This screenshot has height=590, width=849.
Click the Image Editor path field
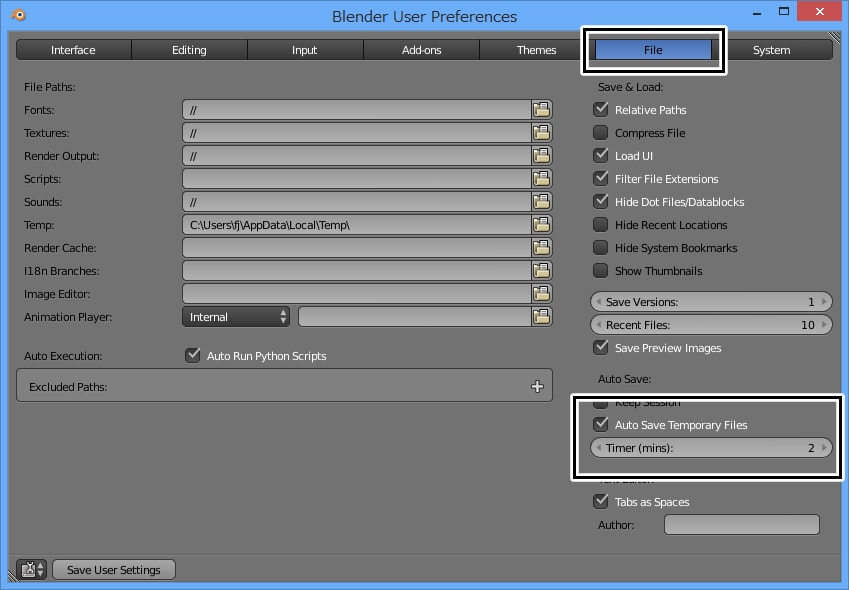pos(357,294)
